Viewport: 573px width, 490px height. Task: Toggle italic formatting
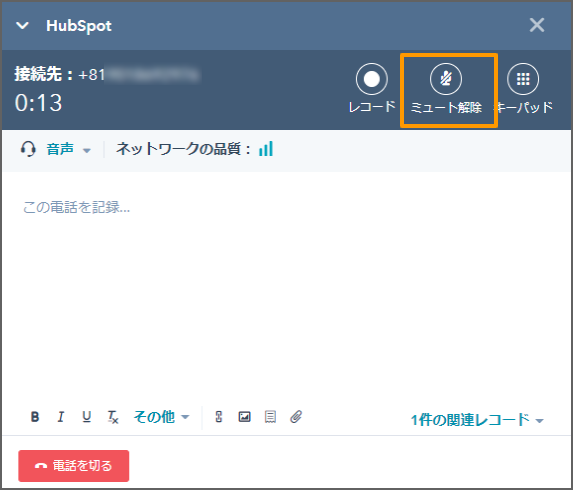click(x=61, y=417)
